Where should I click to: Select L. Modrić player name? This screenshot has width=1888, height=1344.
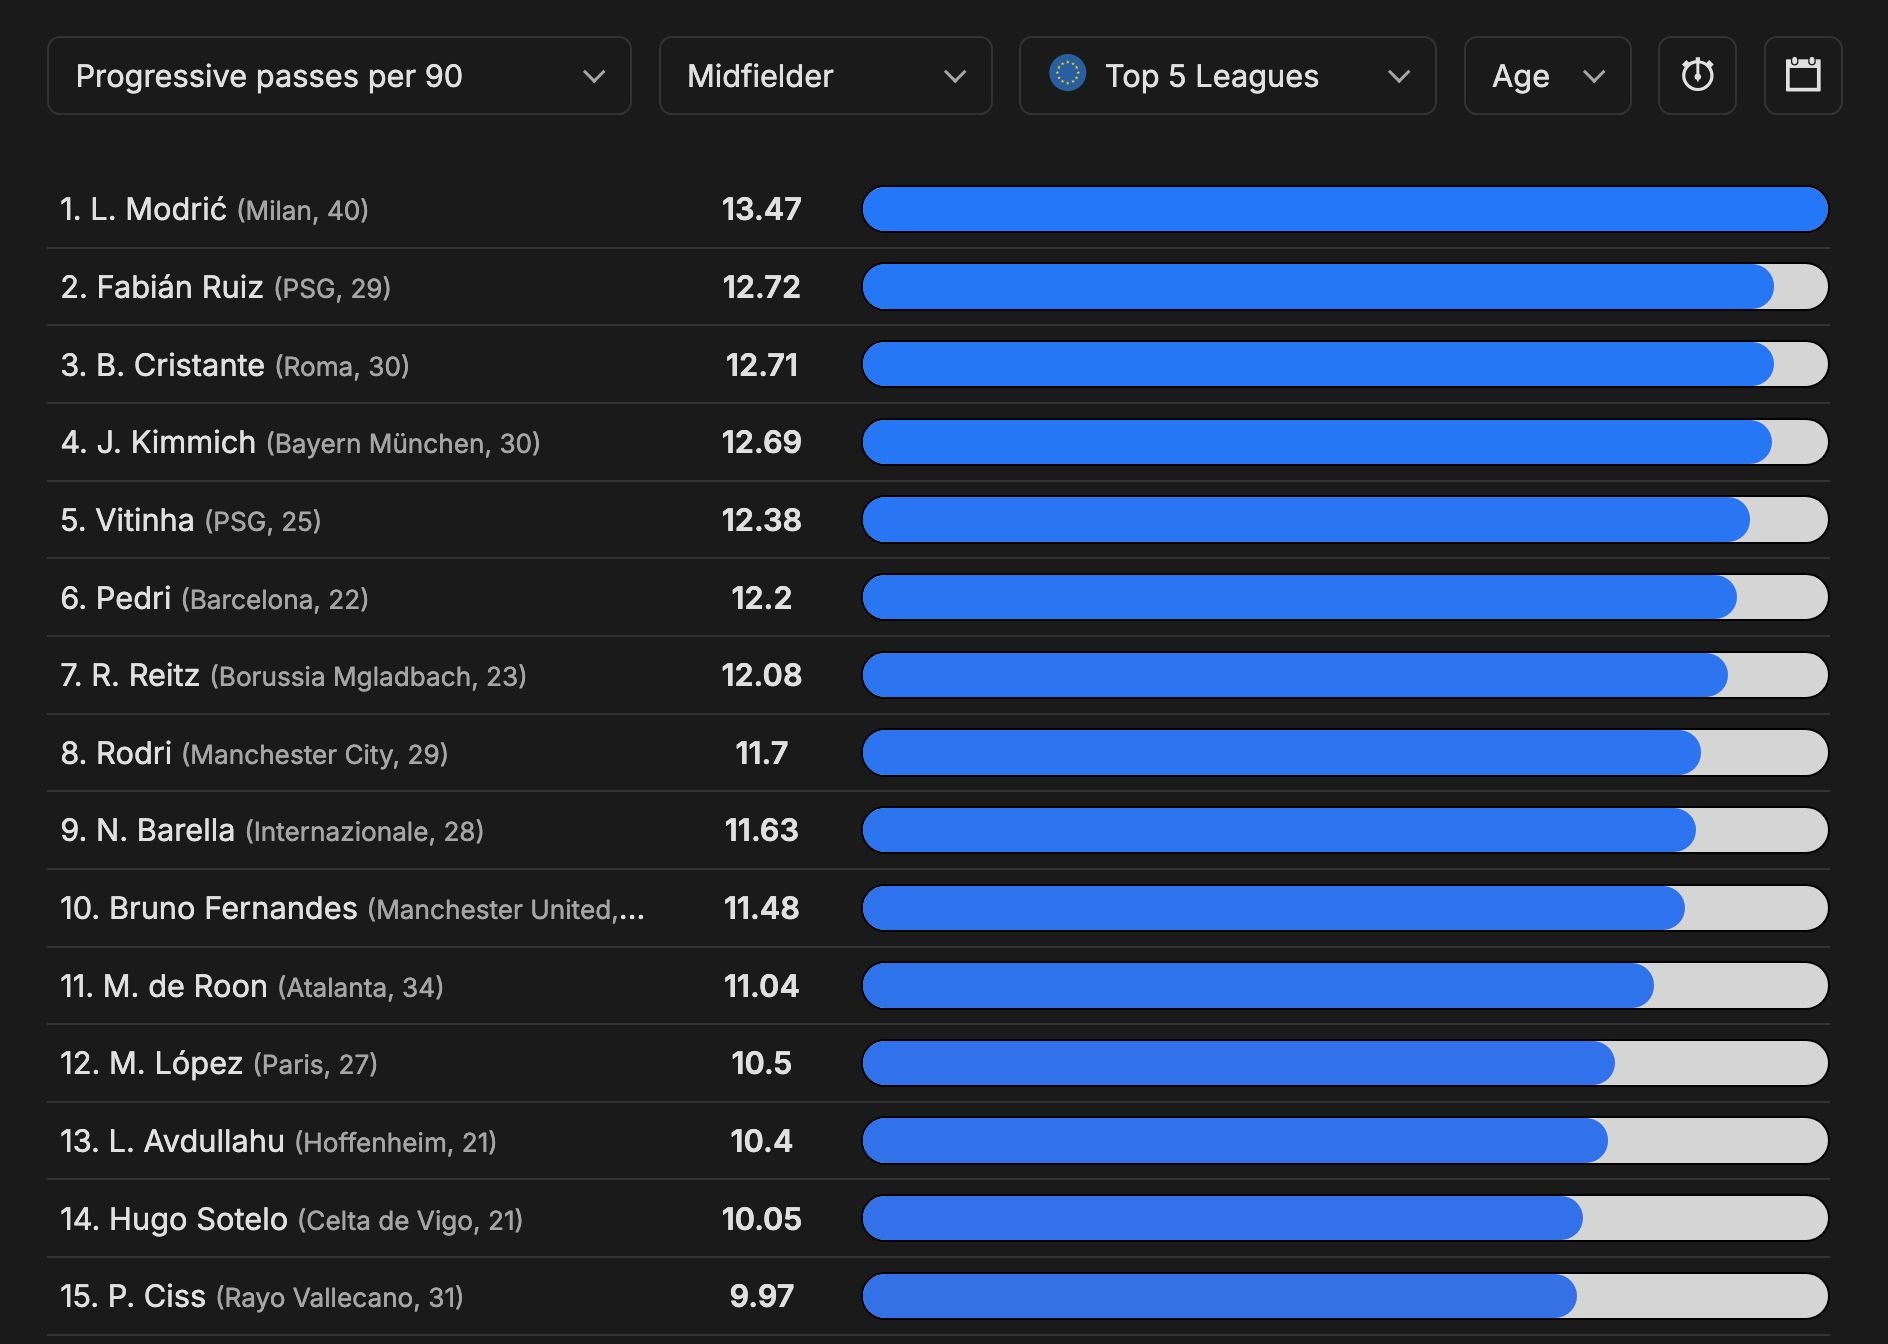(x=159, y=210)
